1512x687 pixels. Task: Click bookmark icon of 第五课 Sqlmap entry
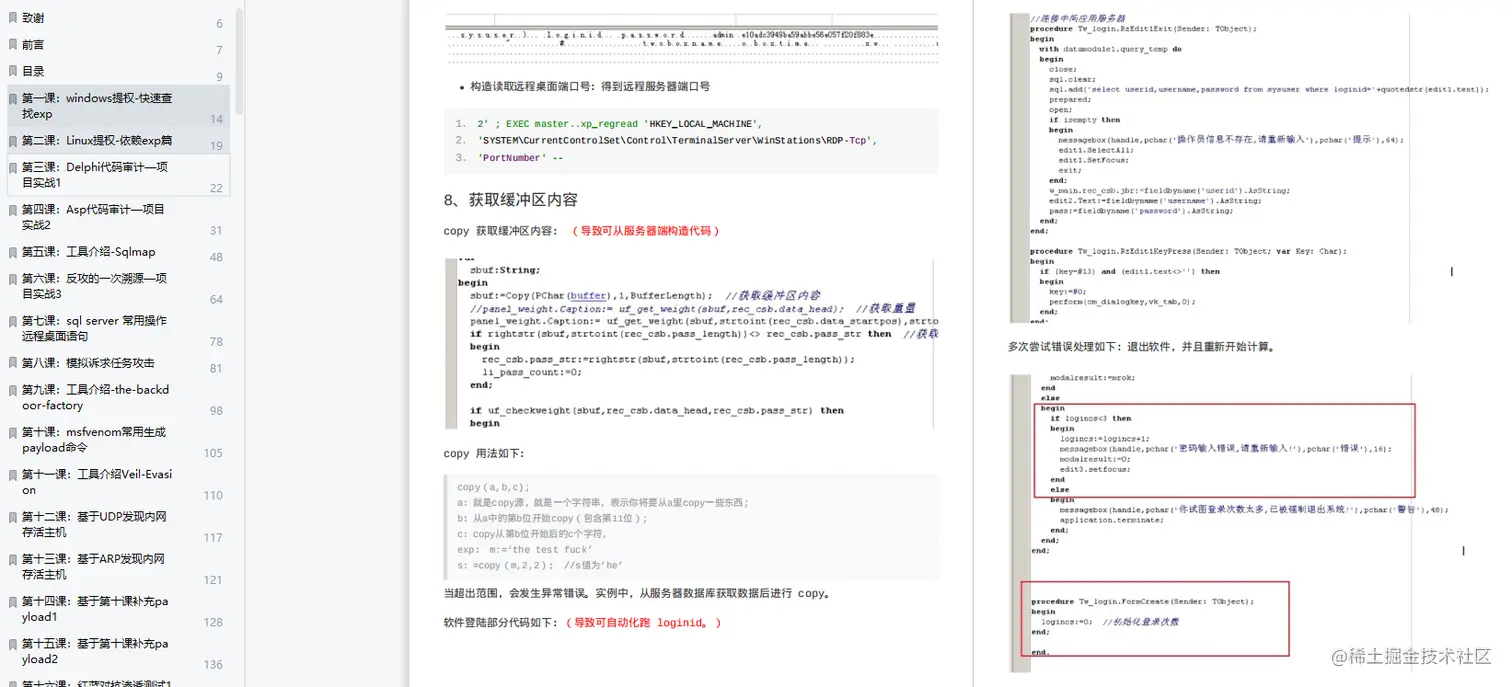(x=13, y=251)
